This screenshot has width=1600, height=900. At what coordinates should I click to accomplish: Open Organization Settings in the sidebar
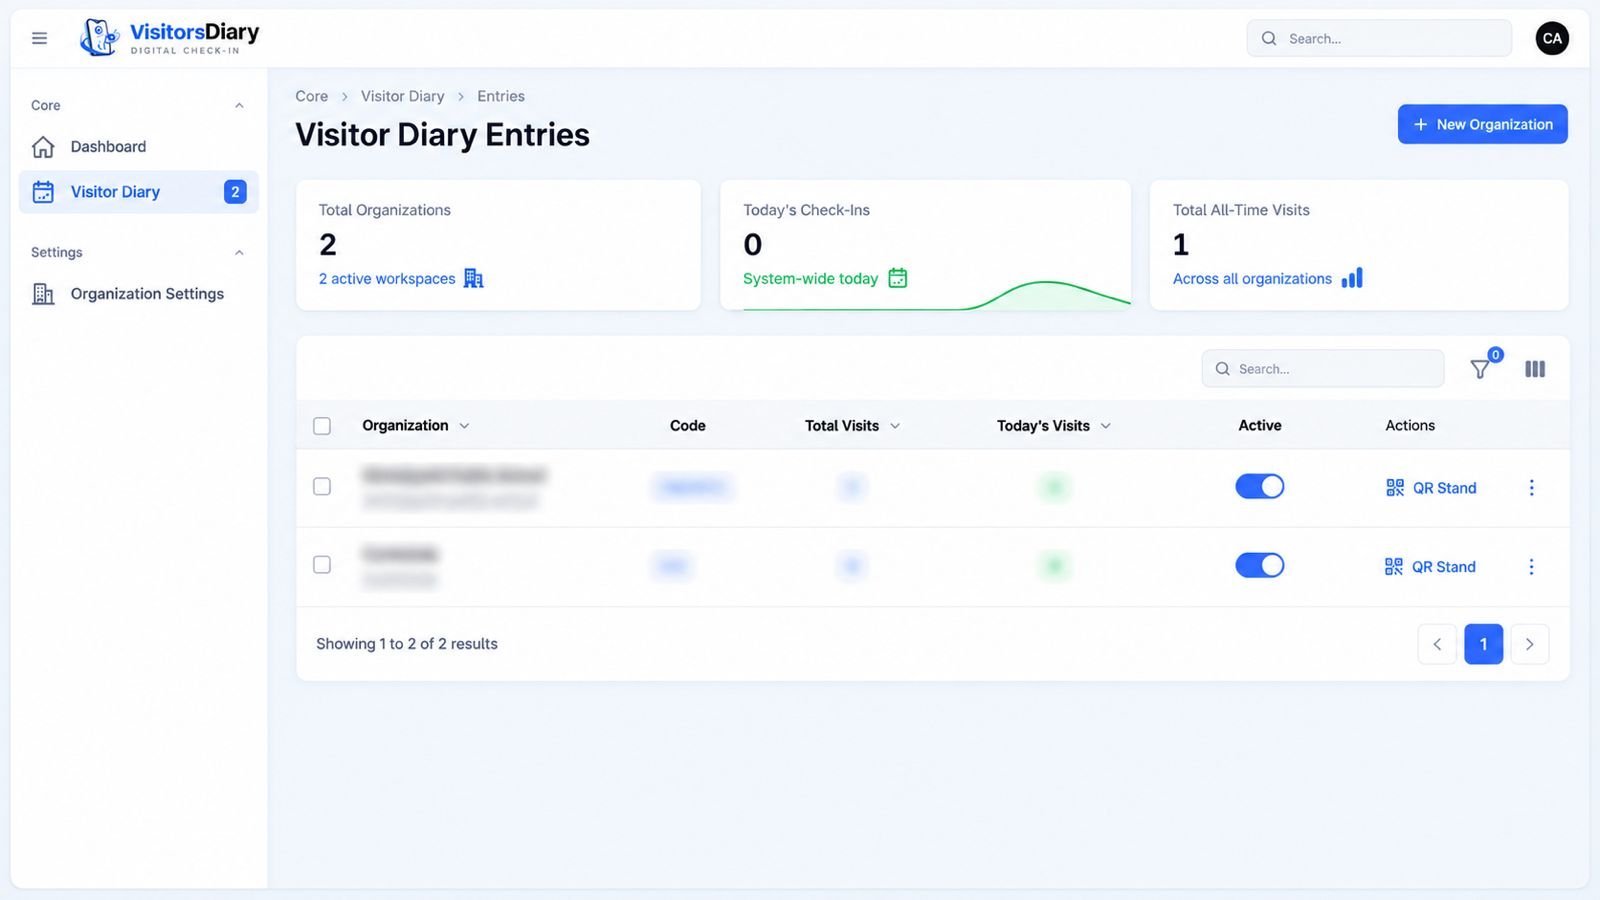tap(138, 294)
